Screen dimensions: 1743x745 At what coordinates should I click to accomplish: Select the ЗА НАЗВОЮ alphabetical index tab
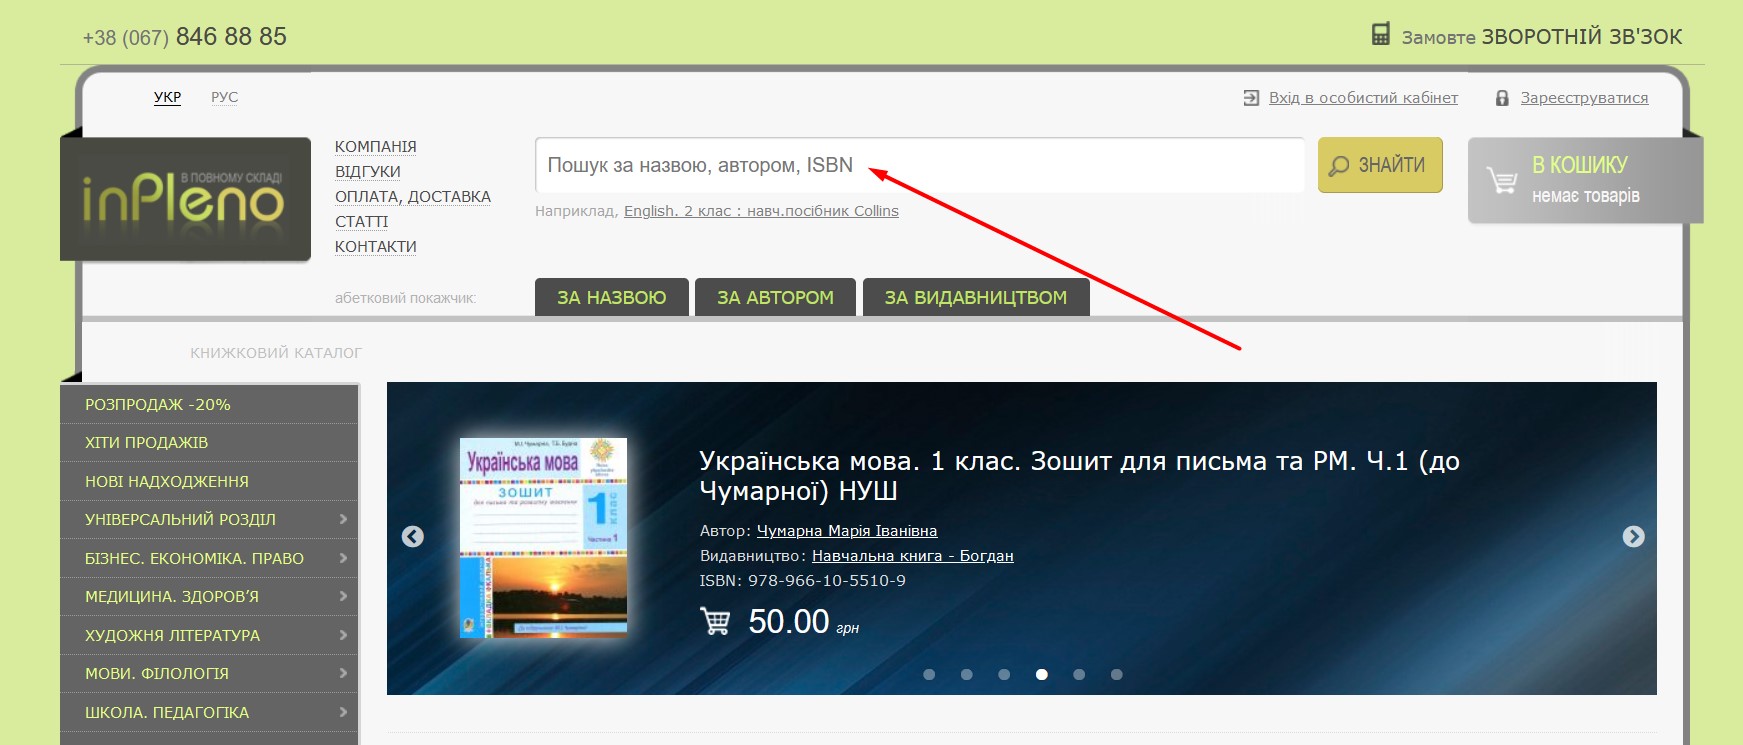[612, 297]
